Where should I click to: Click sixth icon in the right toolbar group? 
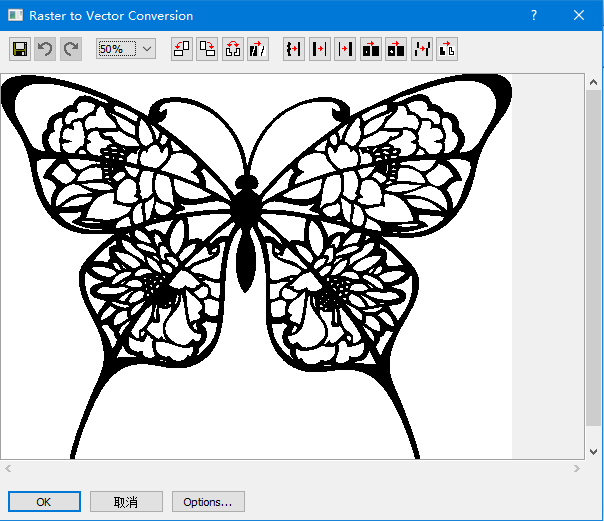[422, 49]
